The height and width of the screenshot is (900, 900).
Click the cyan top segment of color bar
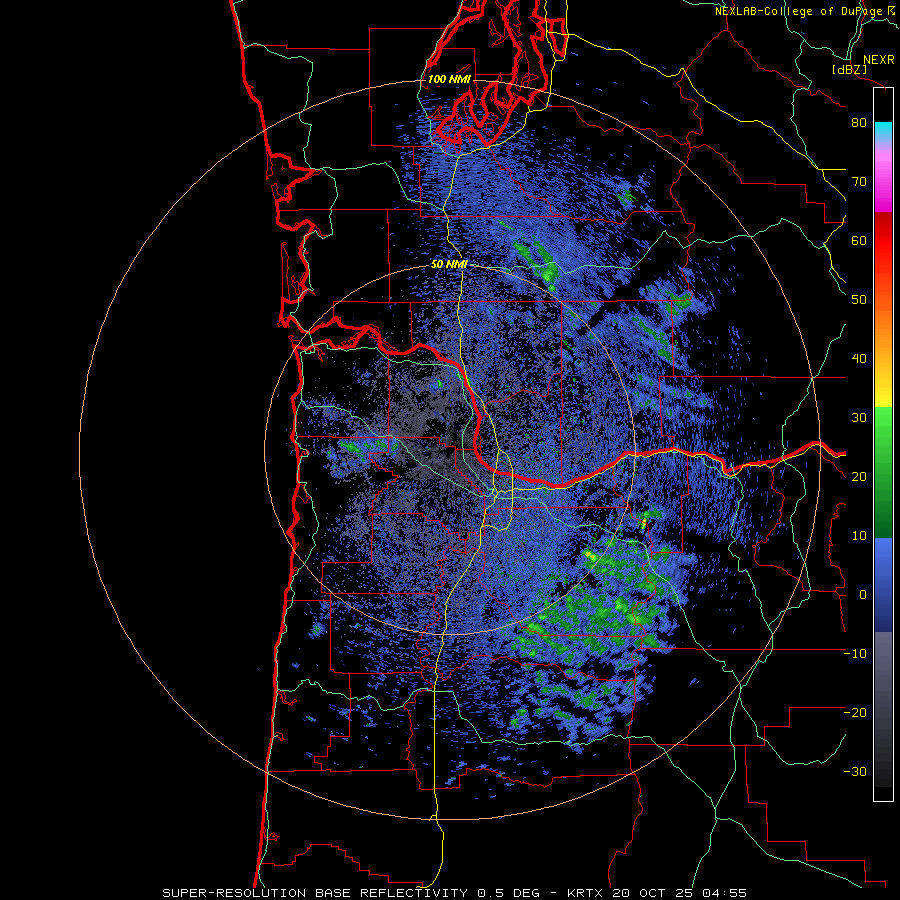coord(883,129)
